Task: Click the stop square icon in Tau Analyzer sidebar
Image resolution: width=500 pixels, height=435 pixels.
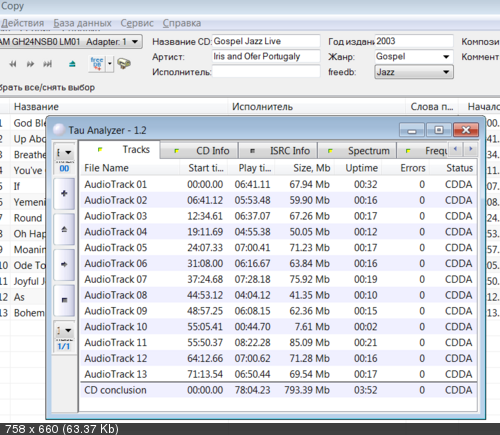Action: [64, 300]
